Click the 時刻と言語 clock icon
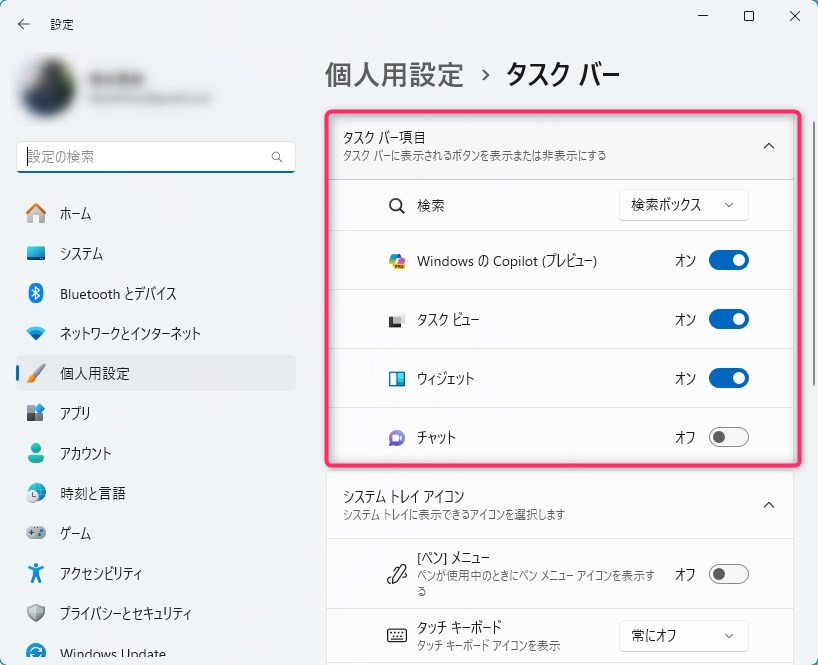This screenshot has height=665, width=818. pyautogui.click(x=36, y=493)
